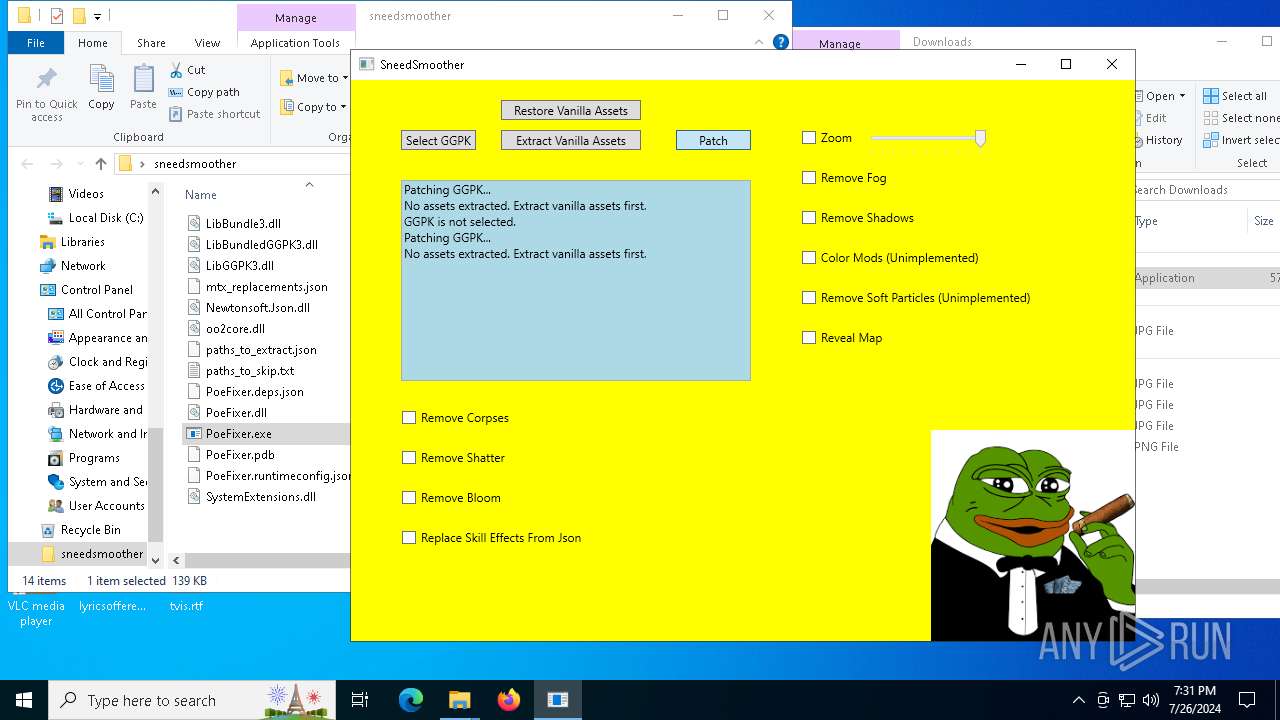Click Copy path in Clipboard group
This screenshot has height=720, width=1280.
pos(204,92)
